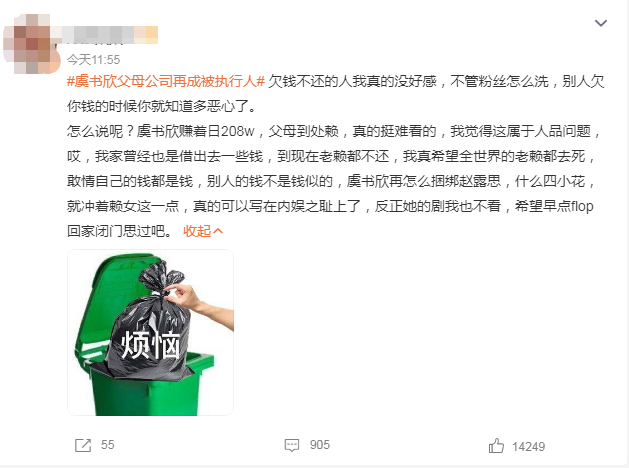Click the hand holding the garbage bag

click(x=199, y=303)
